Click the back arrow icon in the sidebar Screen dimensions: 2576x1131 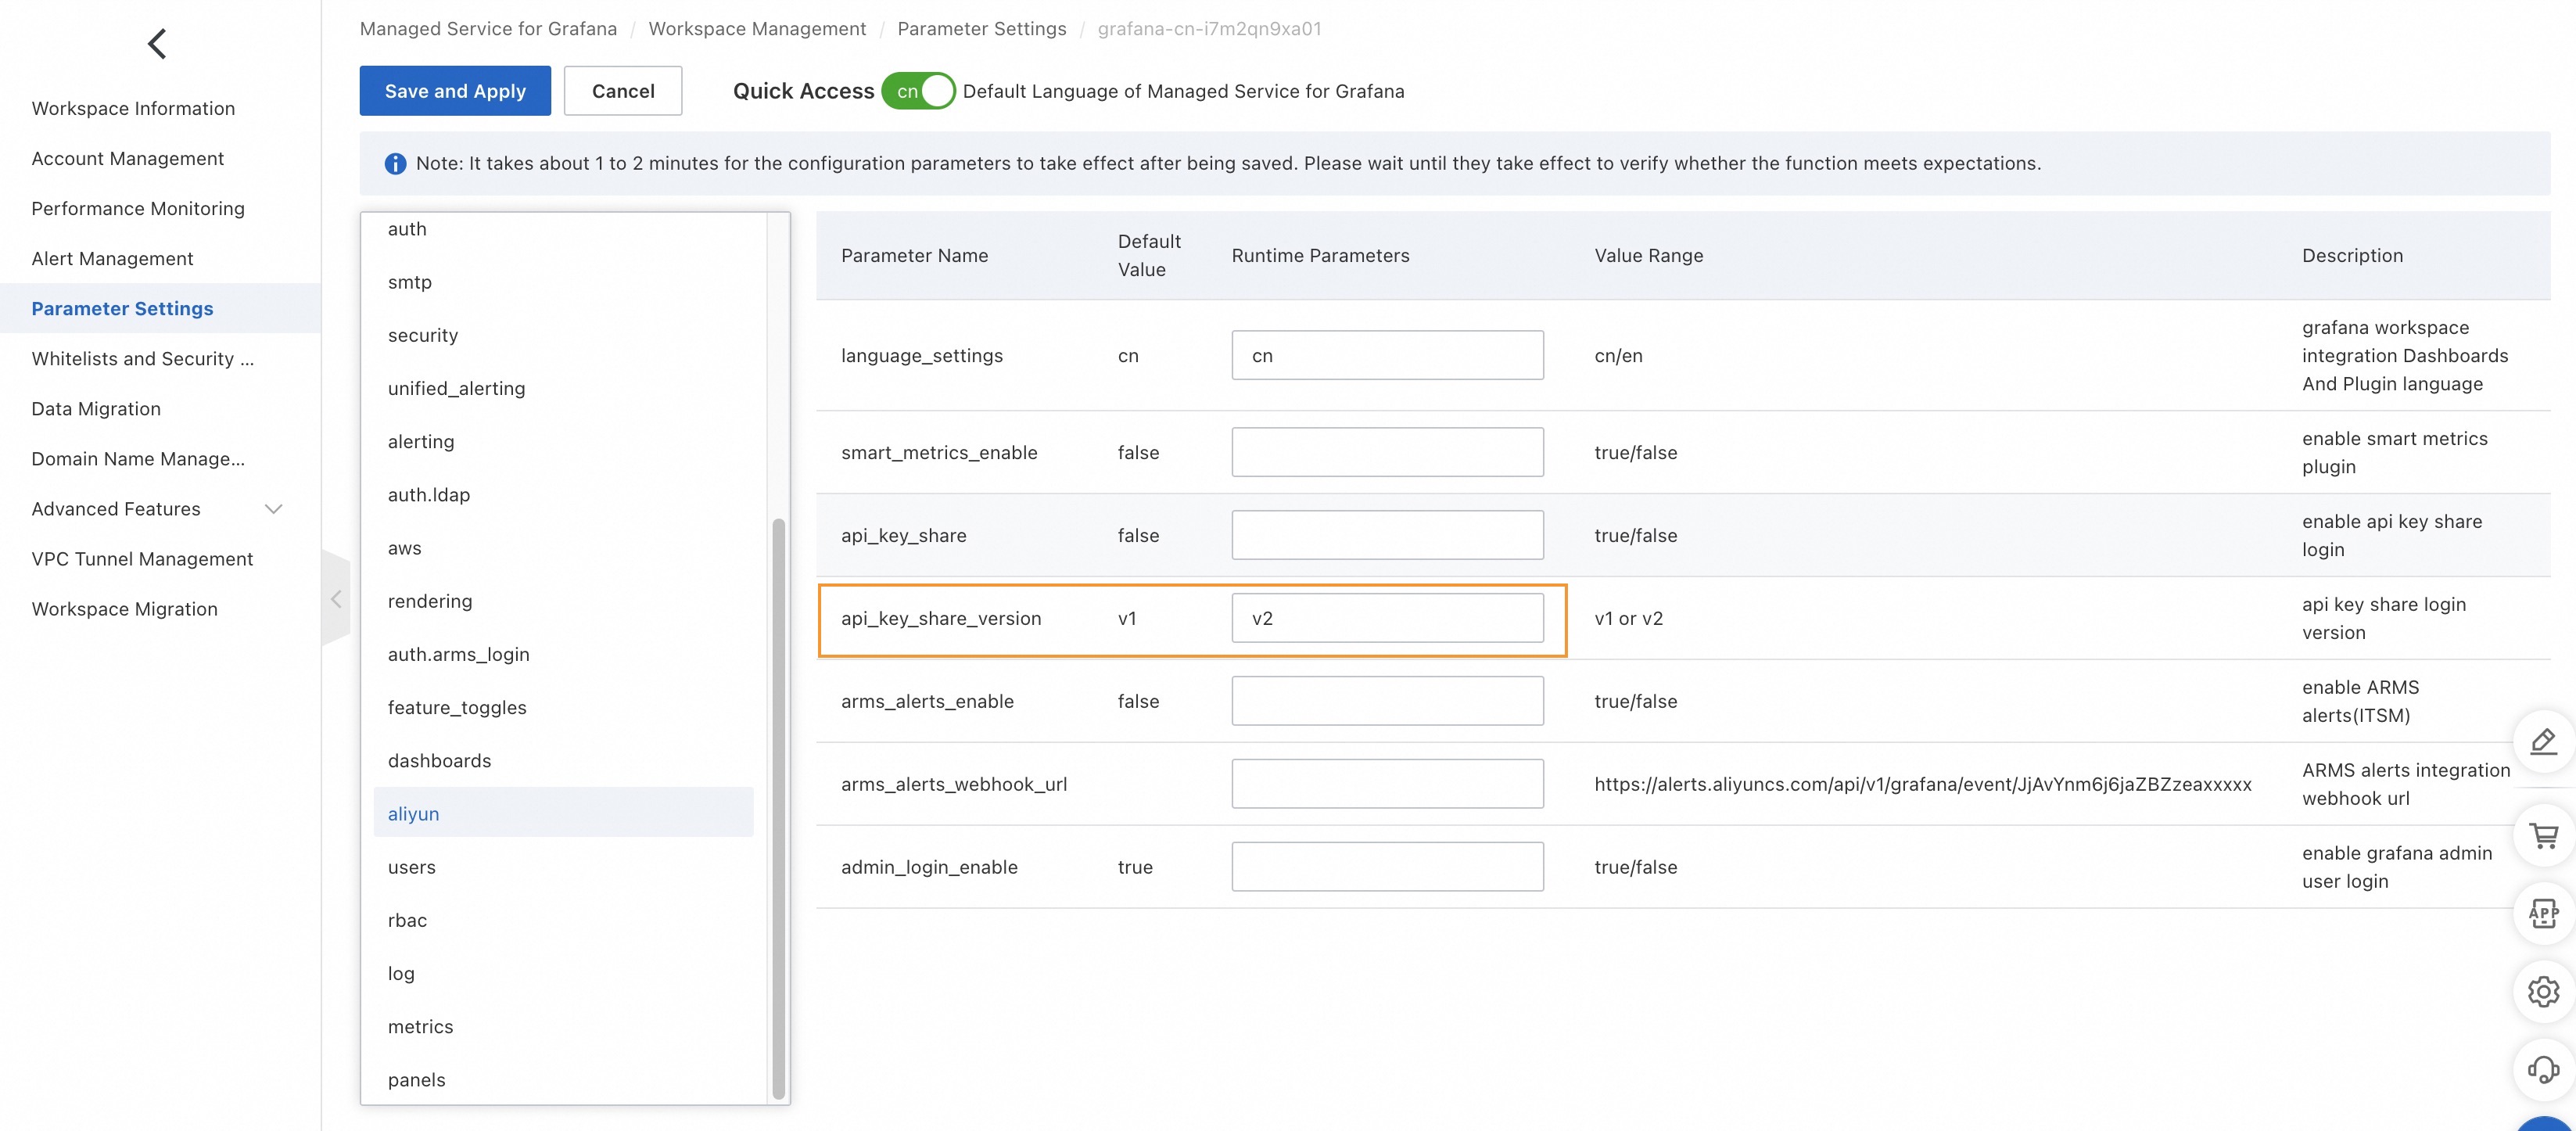pos(157,43)
